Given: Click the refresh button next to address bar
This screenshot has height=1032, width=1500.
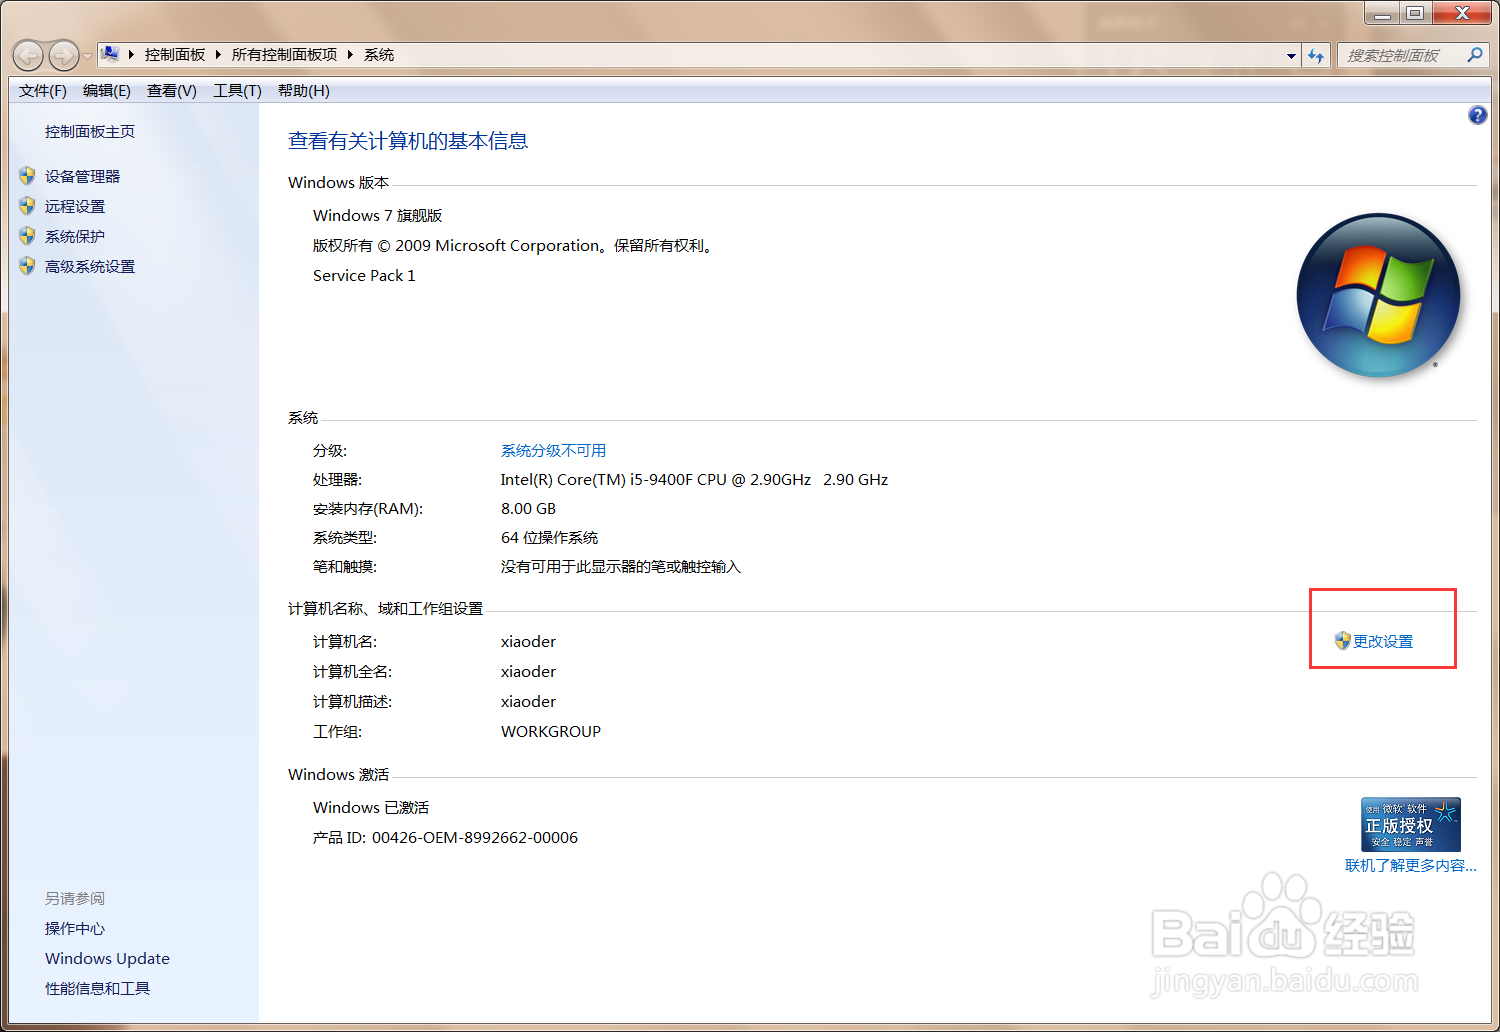Looking at the screenshot, I should point(1316,56).
